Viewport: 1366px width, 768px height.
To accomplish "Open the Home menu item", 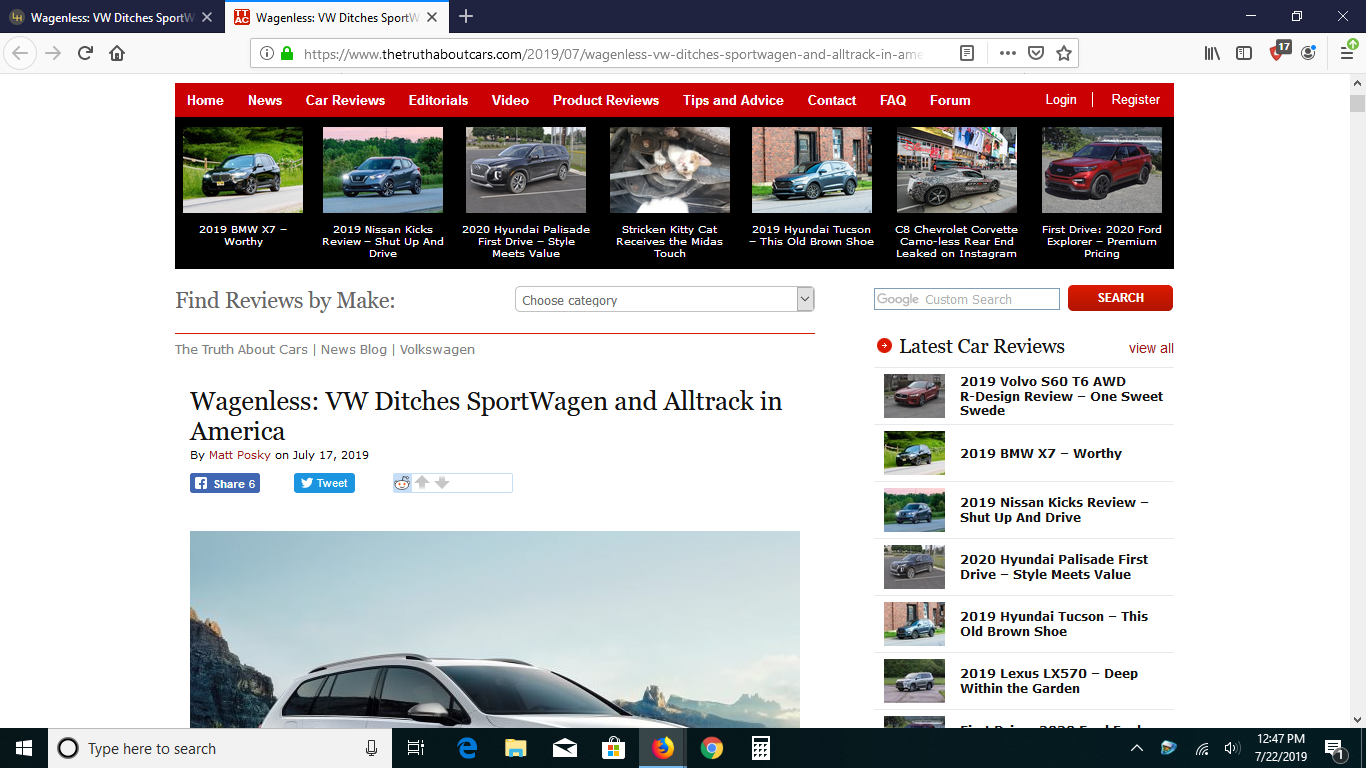I will [x=205, y=100].
